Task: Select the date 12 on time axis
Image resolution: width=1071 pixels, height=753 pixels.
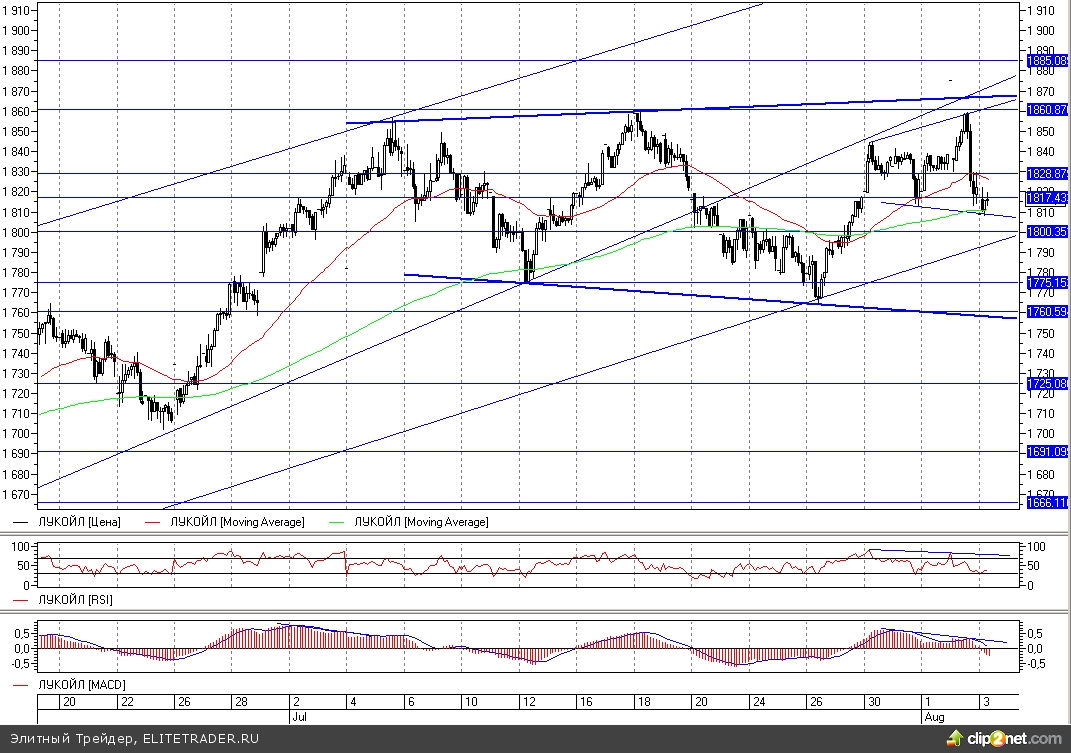Action: point(528,702)
